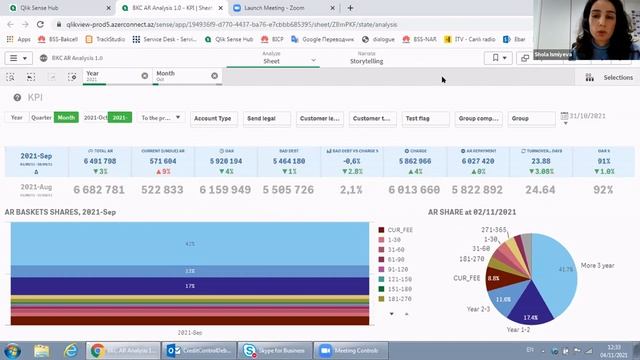The width and height of the screenshot is (640, 360).
Task: Open Outlook CreditControlDeb taskbar item
Action: click(x=199, y=351)
